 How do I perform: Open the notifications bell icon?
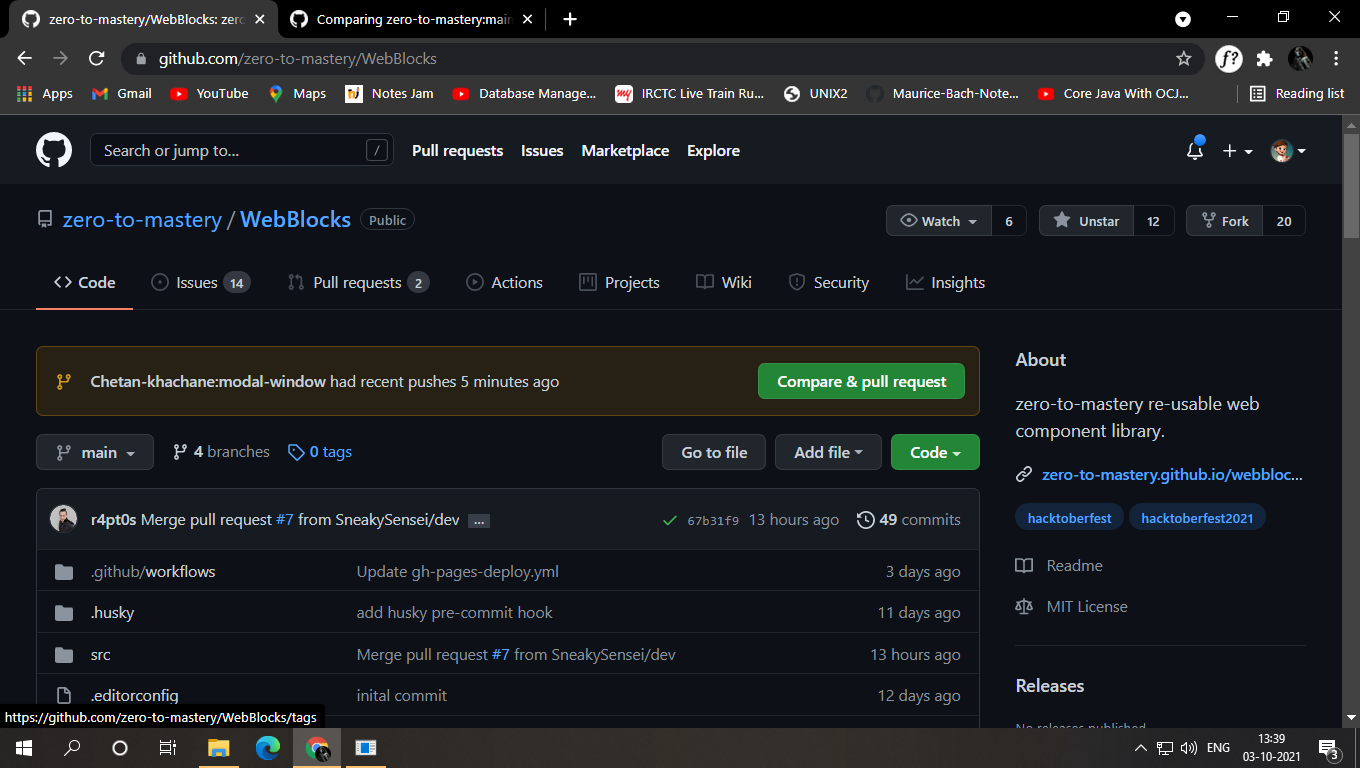click(x=1194, y=151)
